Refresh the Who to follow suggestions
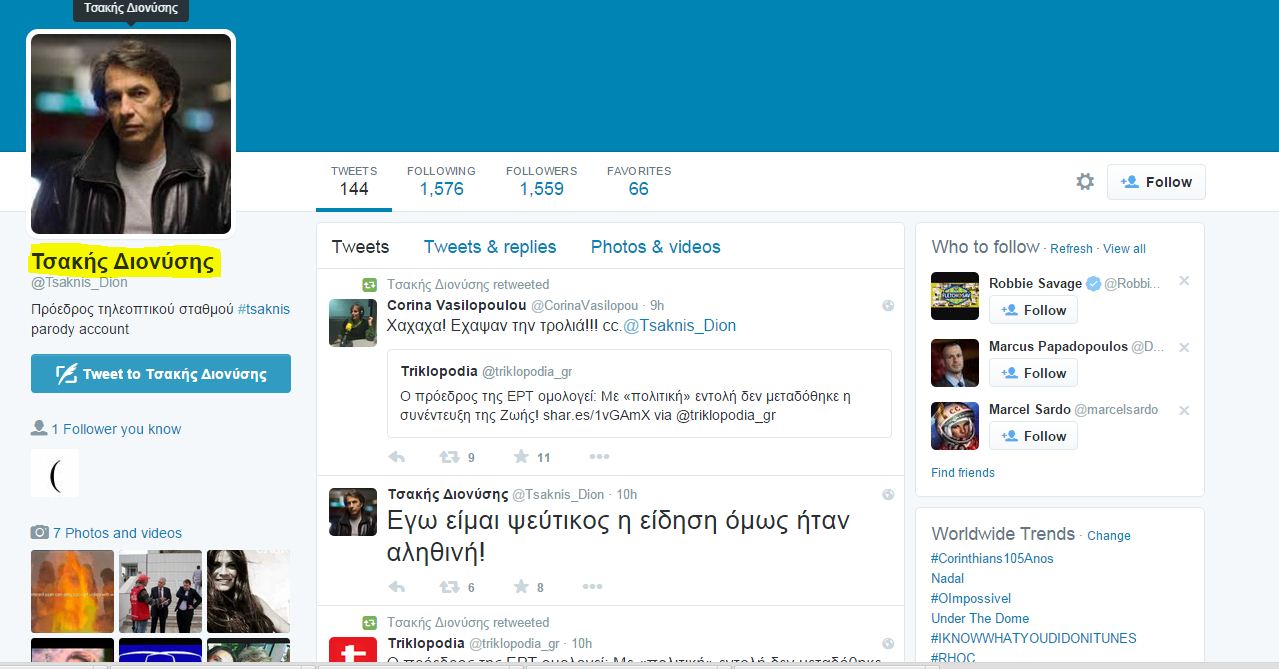This screenshot has width=1279, height=669. [1071, 249]
